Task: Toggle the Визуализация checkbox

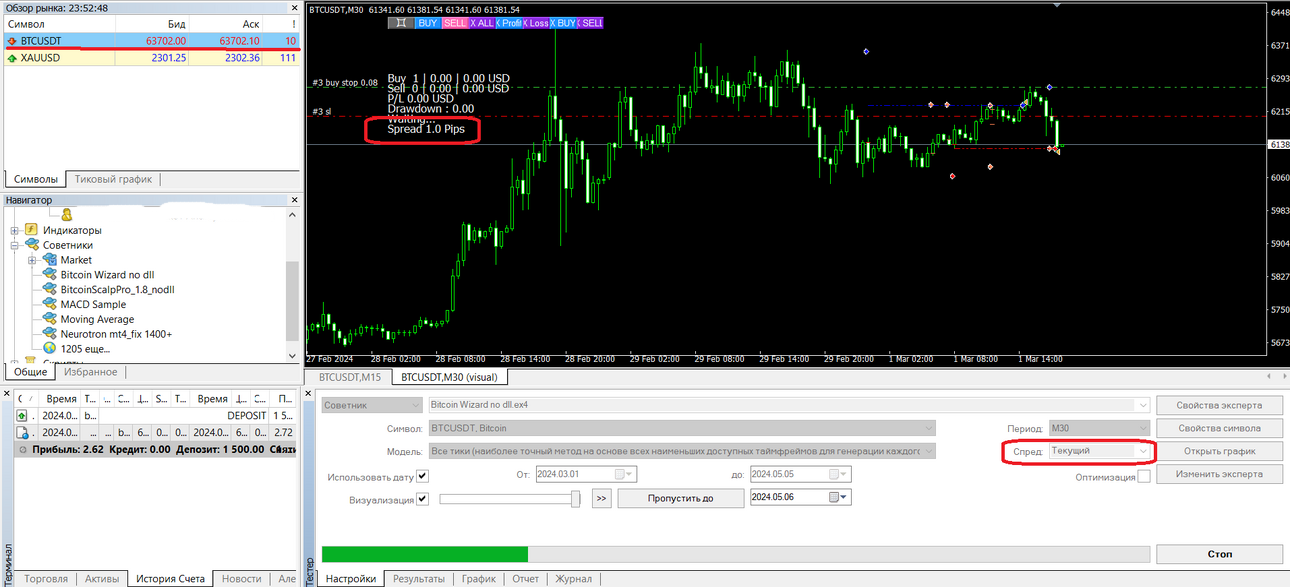Action: tap(422, 499)
